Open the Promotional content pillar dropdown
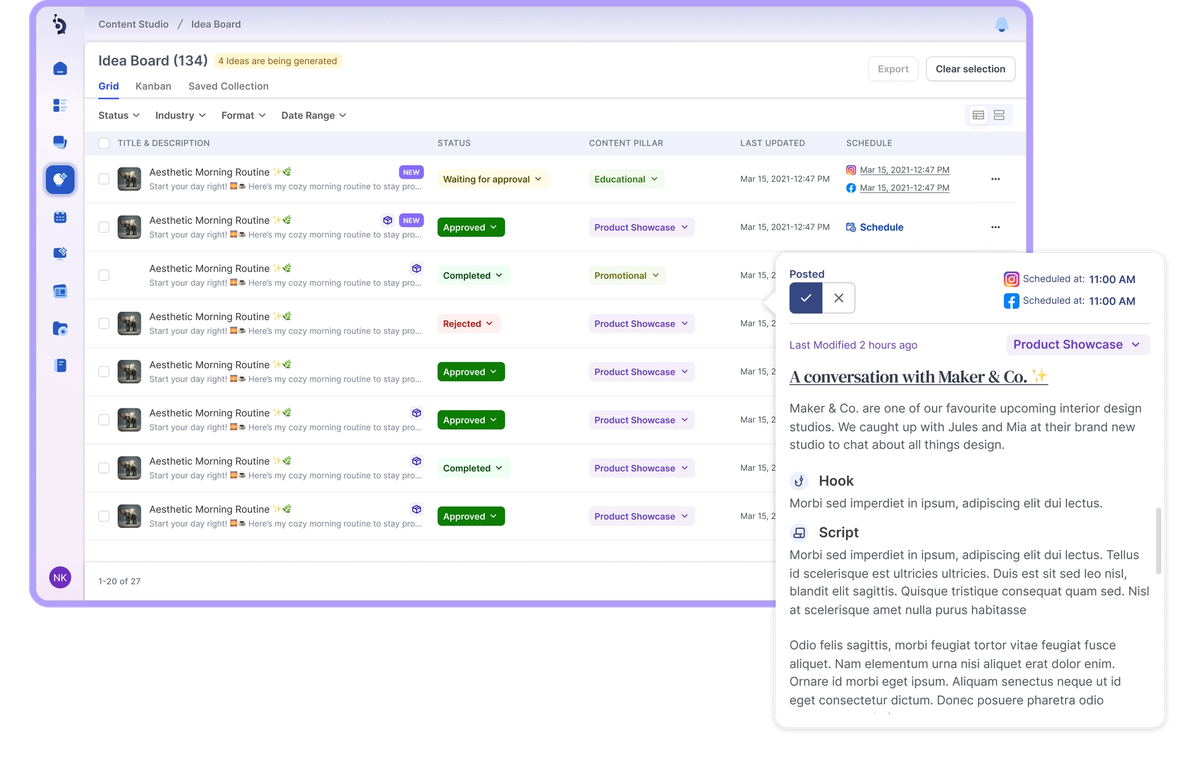Image resolution: width=1200 pixels, height=776 pixels. [627, 275]
